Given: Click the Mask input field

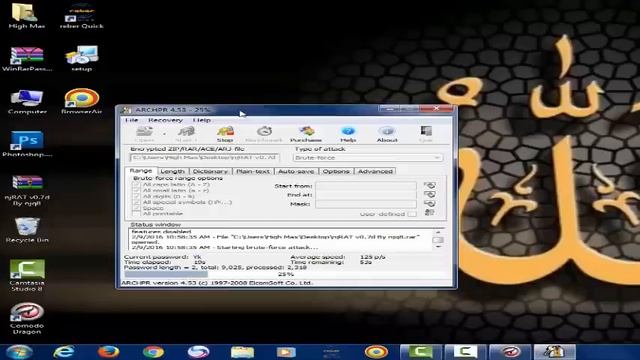Looking at the screenshot, I should pos(366,204).
